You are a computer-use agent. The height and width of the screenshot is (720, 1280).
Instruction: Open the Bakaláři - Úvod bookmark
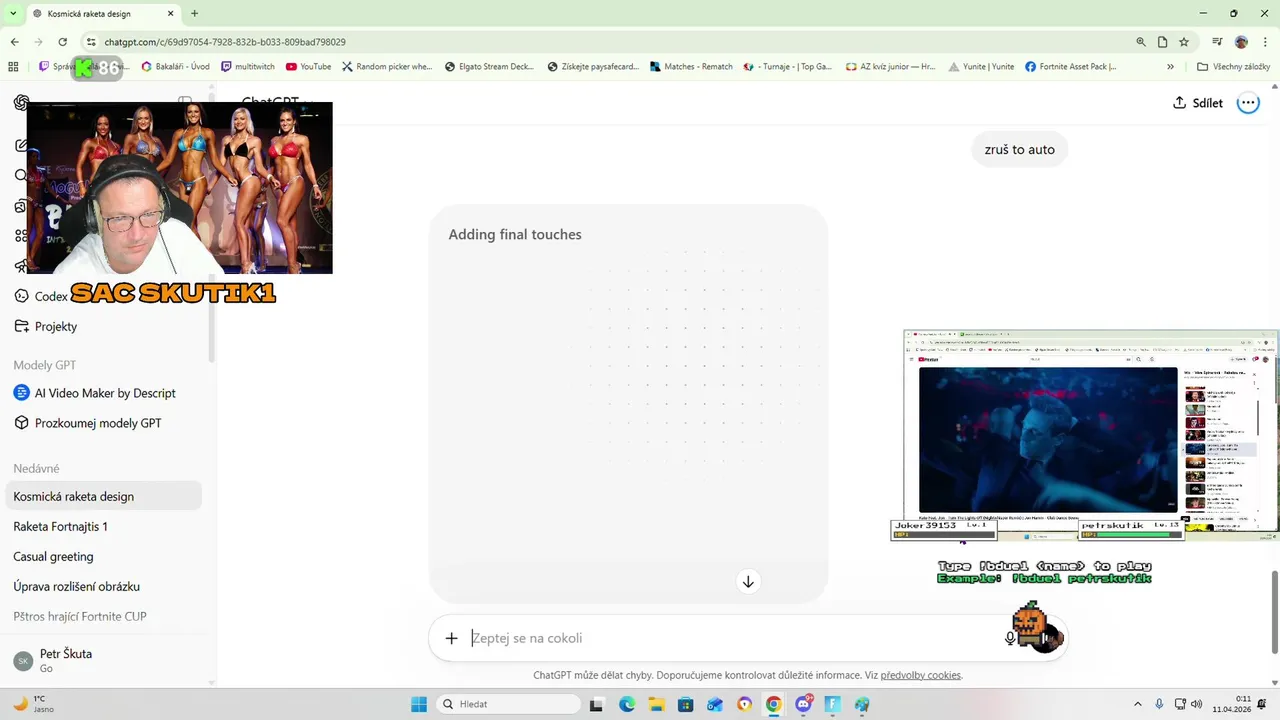(175, 67)
